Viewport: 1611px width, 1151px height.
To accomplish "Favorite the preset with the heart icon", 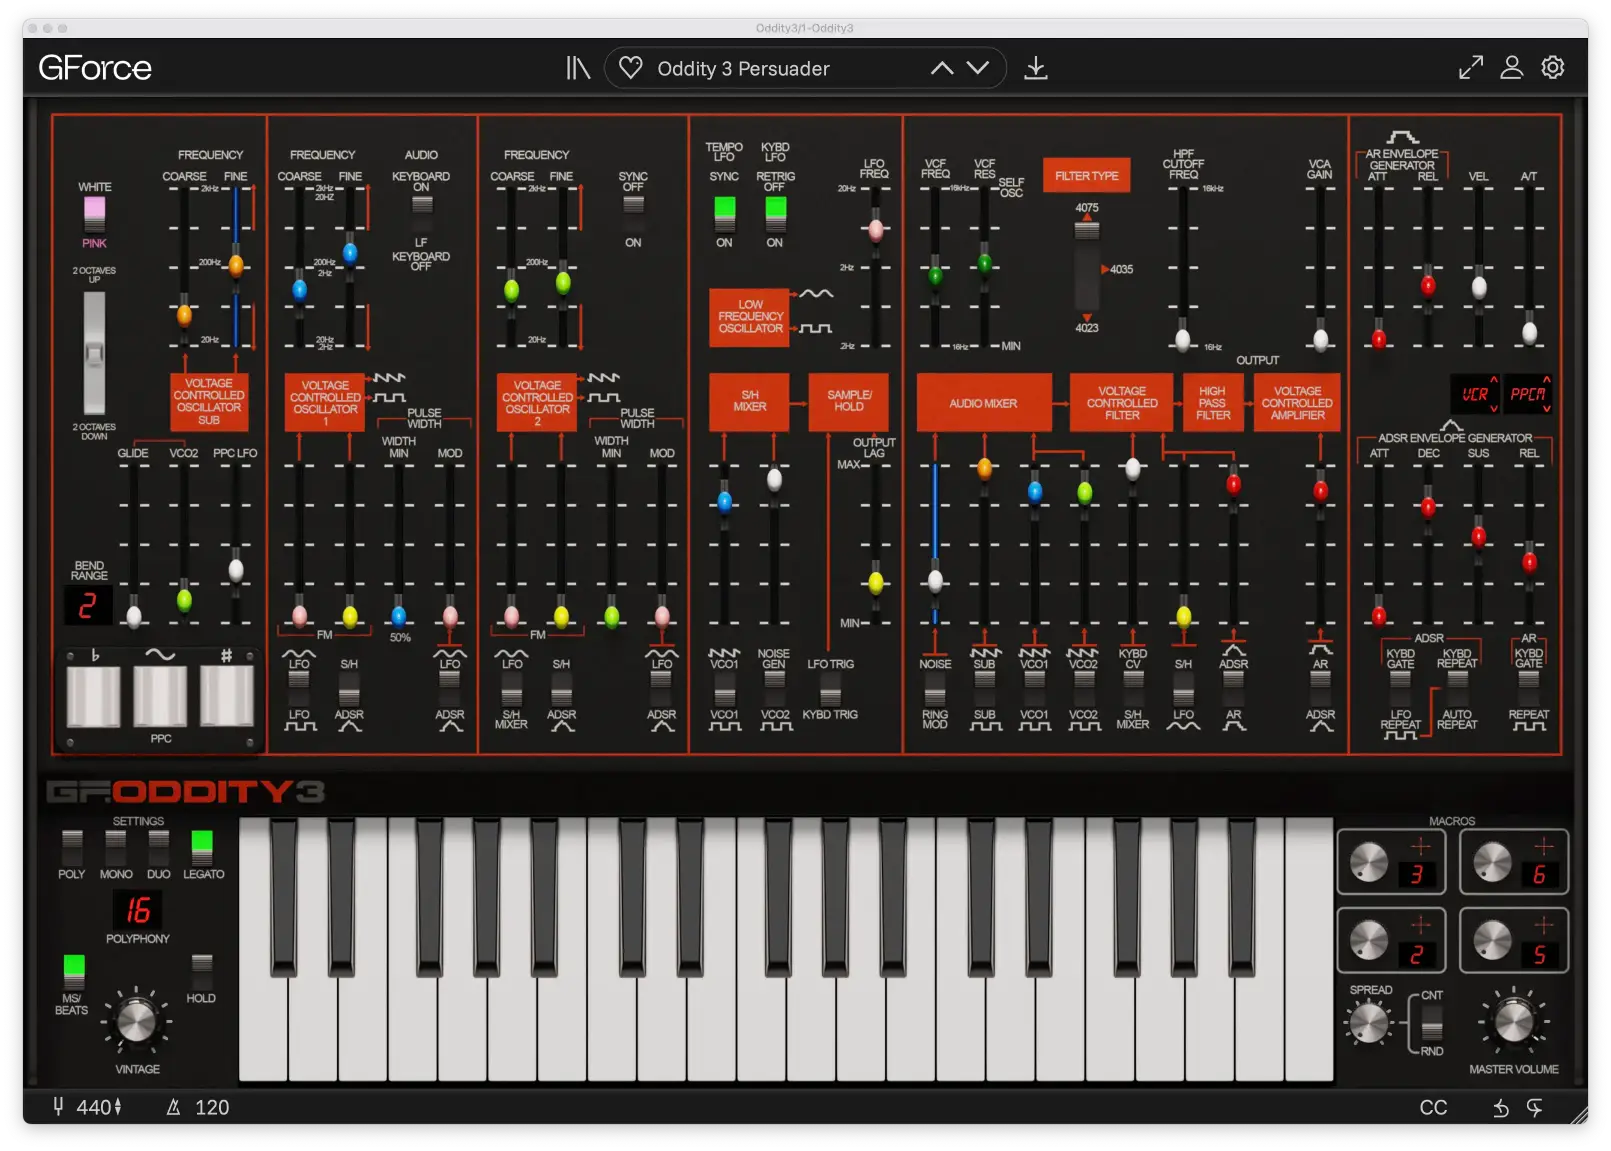I will point(631,68).
